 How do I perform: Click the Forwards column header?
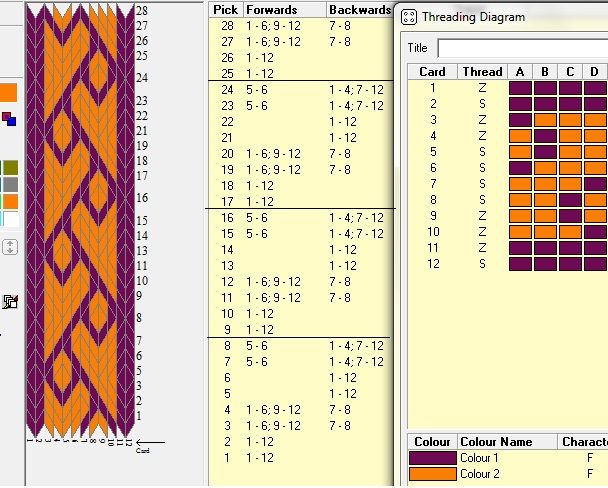point(285,10)
